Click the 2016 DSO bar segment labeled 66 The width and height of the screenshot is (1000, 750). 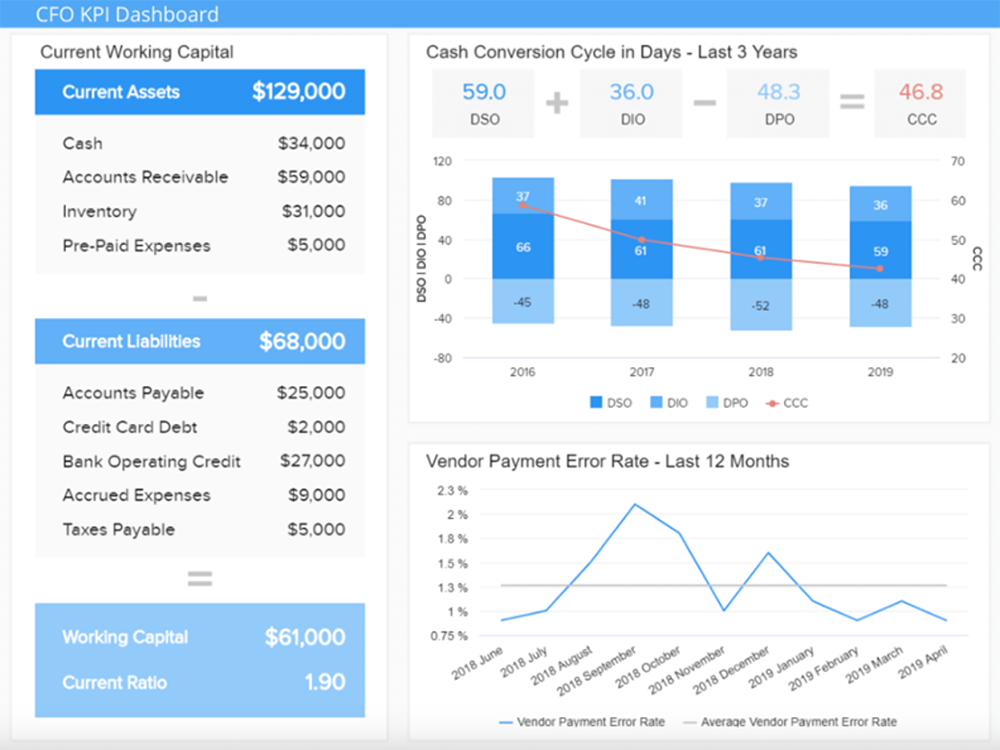click(523, 247)
